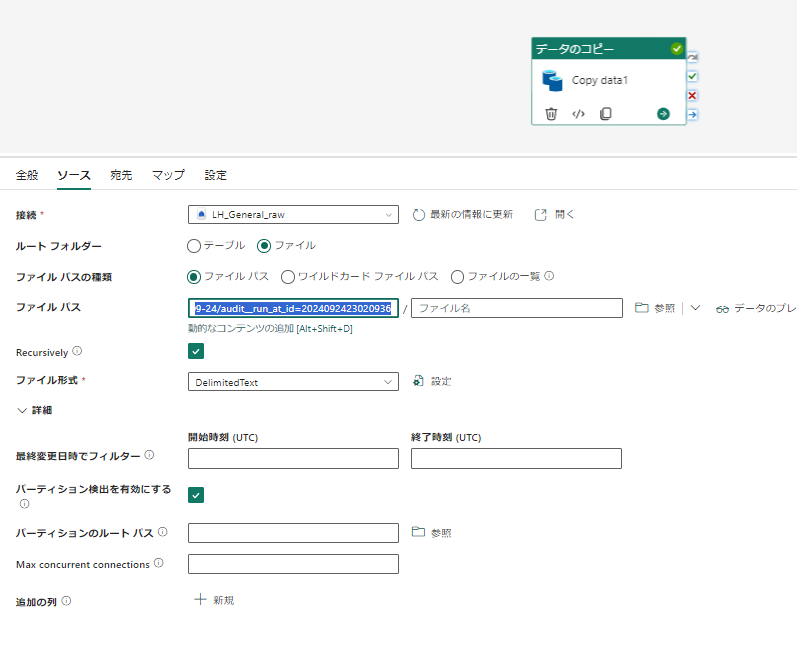
Task: Show info for パーティション検出を有効にする
Action: 24,504
